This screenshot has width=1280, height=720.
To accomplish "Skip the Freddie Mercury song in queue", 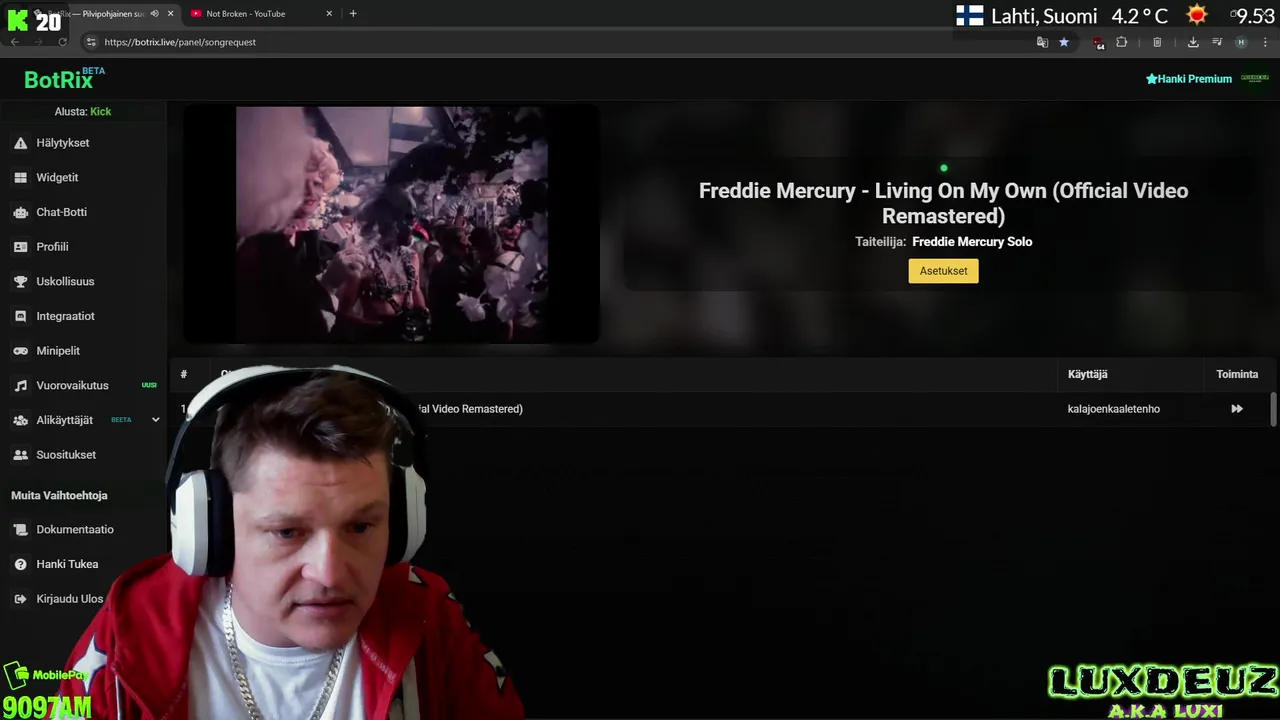I will [1237, 409].
